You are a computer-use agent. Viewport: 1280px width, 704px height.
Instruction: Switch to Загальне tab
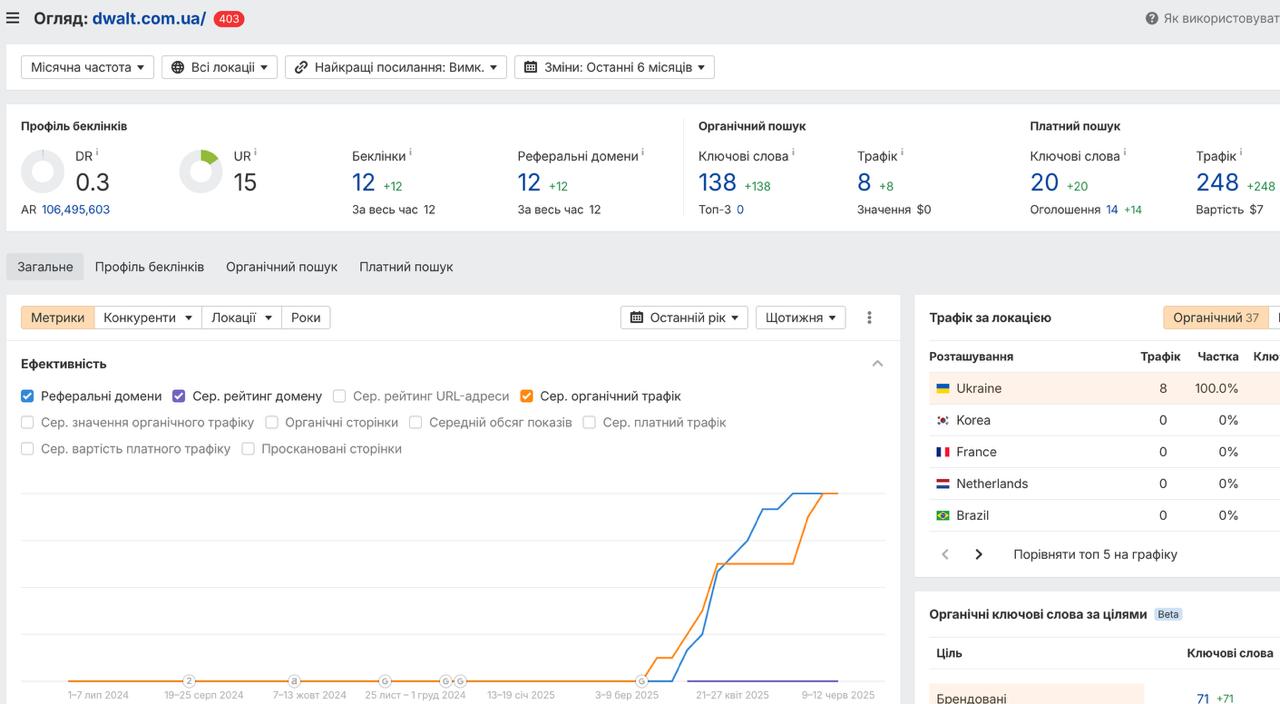tap(45, 267)
